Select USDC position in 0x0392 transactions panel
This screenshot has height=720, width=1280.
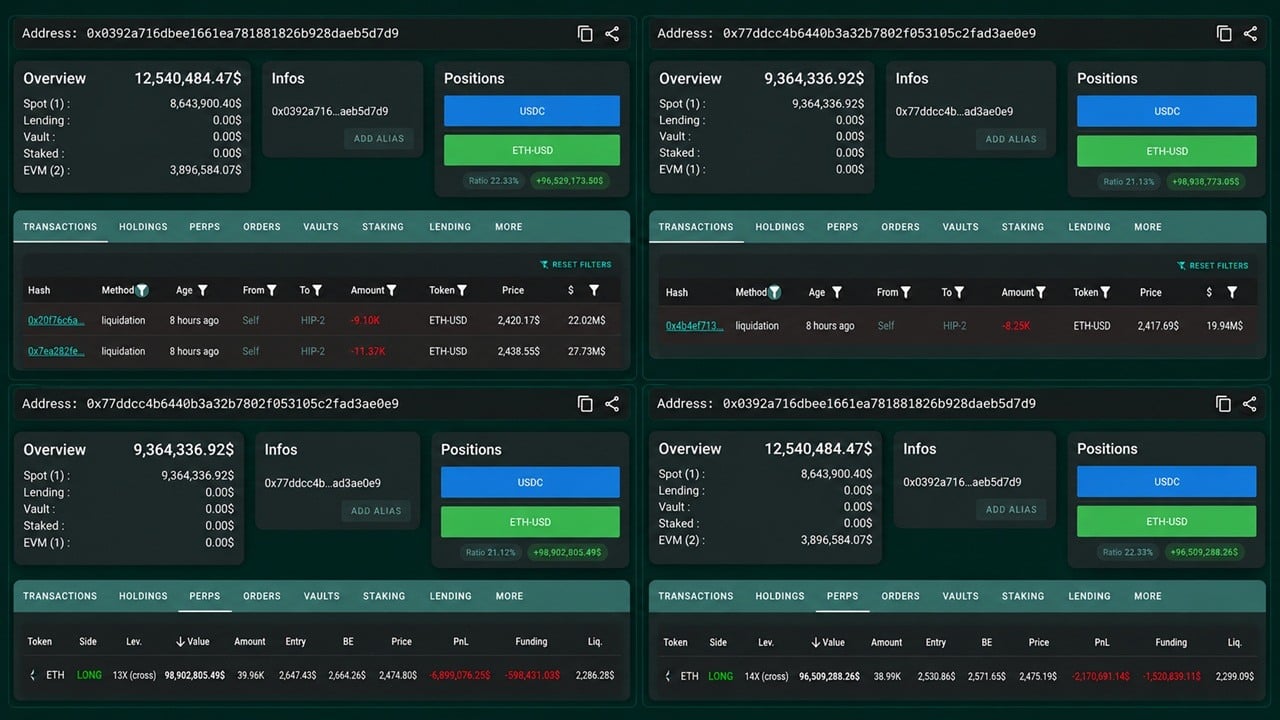click(532, 111)
